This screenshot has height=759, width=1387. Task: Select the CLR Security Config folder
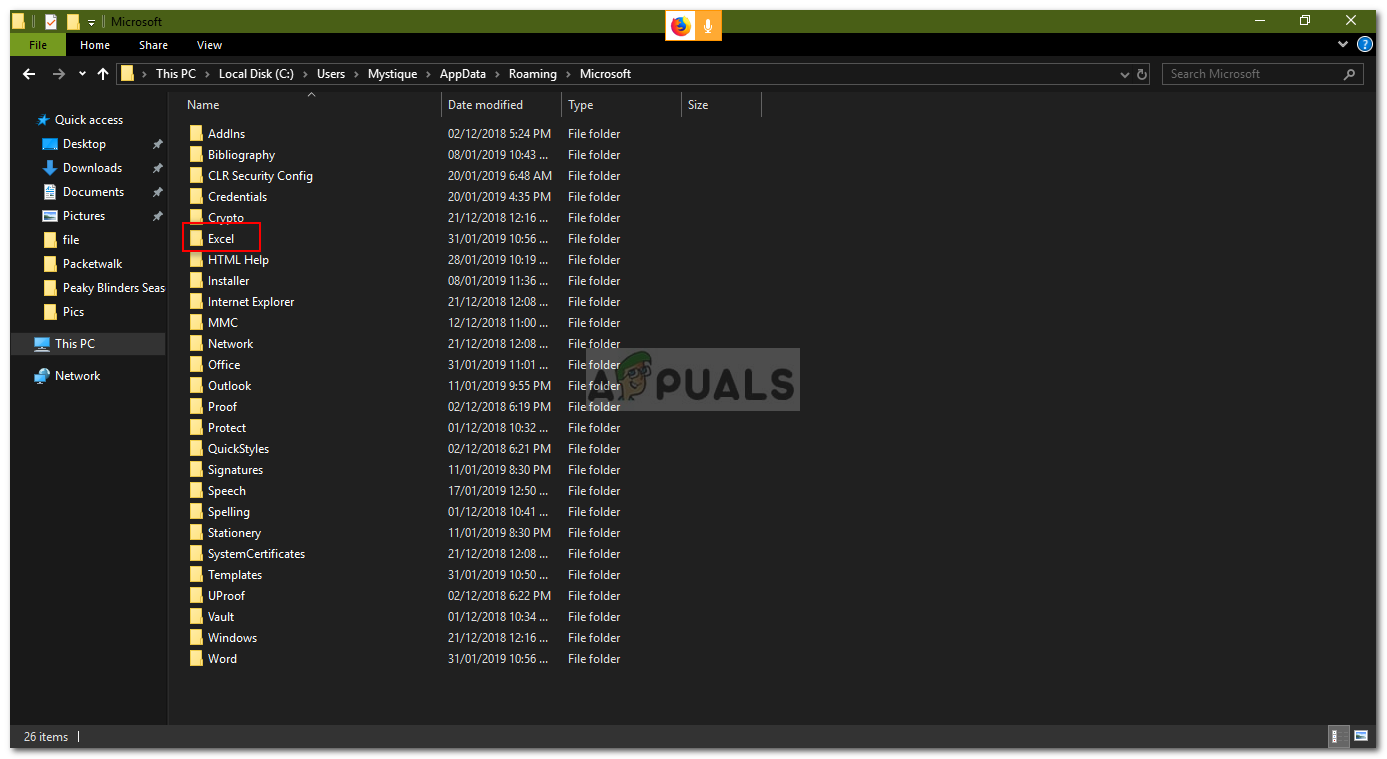pos(260,176)
